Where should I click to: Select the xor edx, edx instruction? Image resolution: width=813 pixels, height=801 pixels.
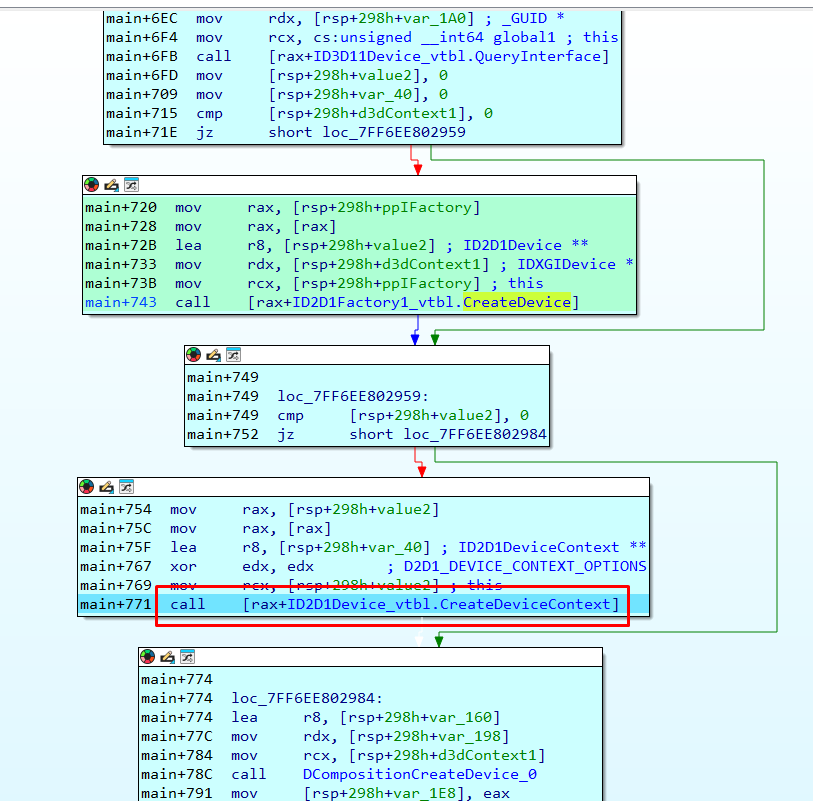click(x=242, y=567)
